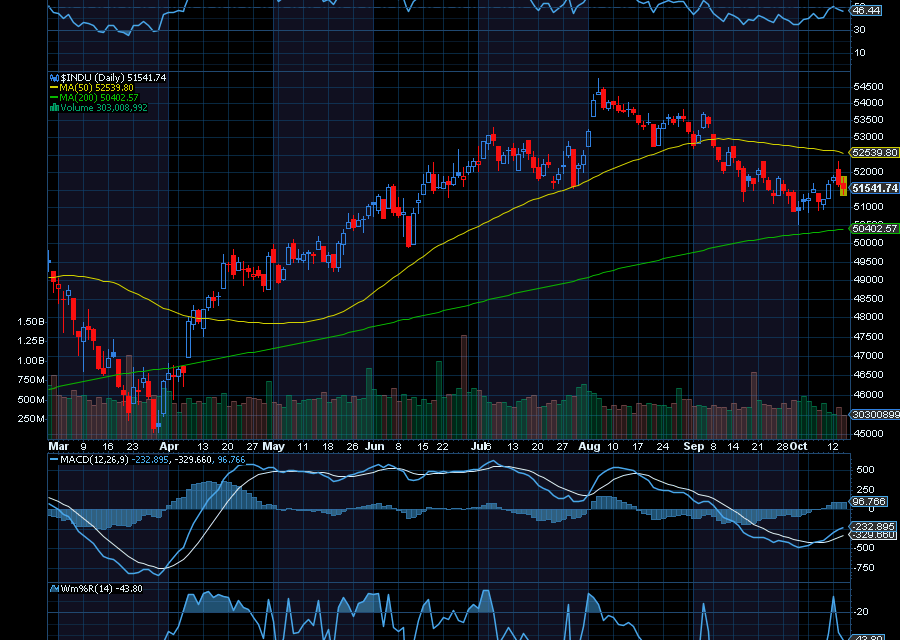Click the "Volume 303,008,992" legend text
900x640 pixels.
point(104,107)
